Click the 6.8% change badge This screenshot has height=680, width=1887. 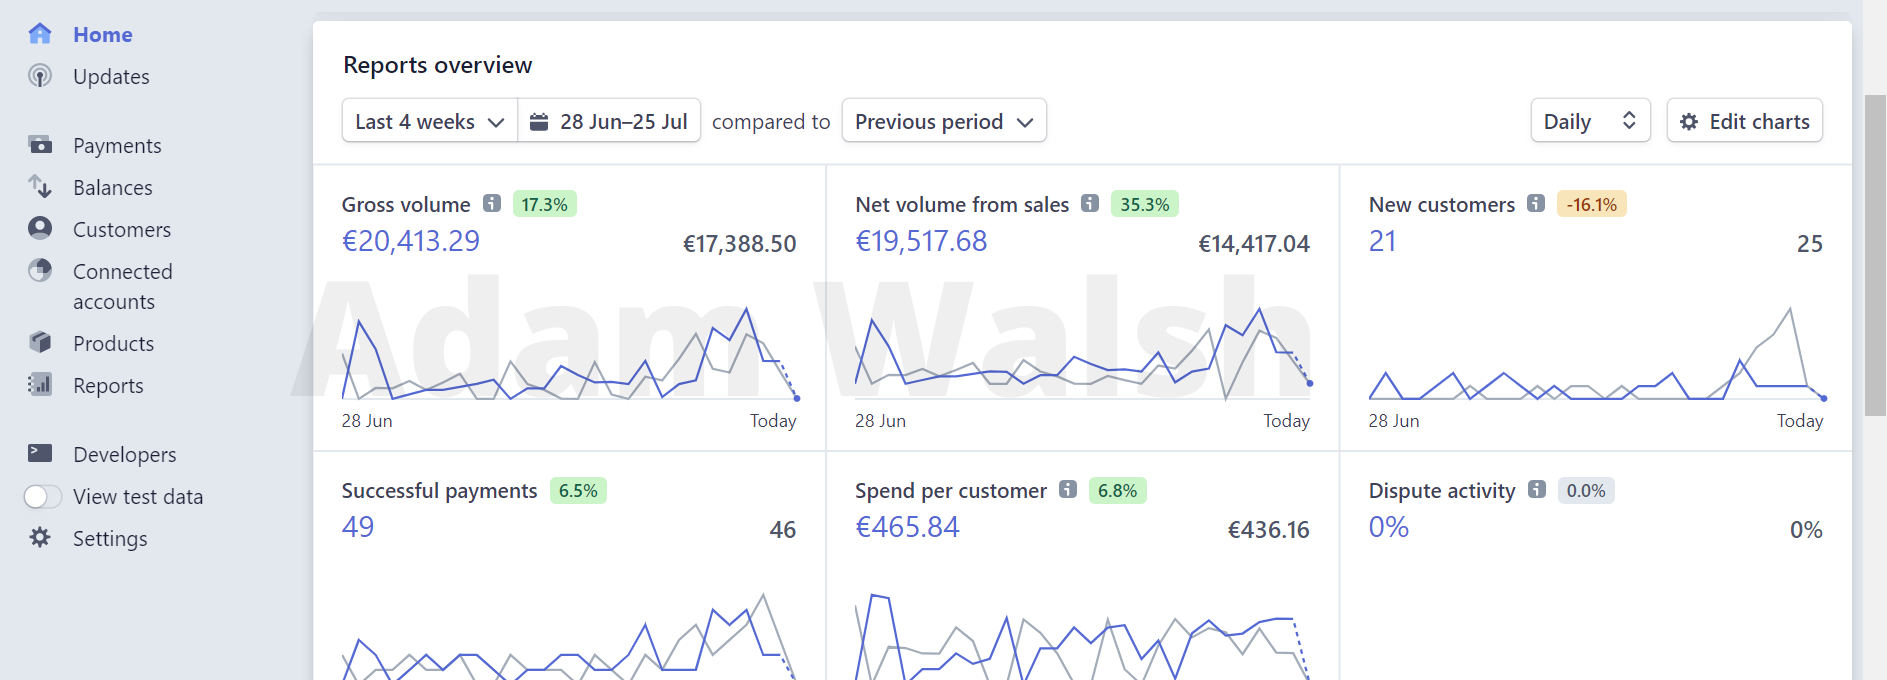click(x=1118, y=490)
